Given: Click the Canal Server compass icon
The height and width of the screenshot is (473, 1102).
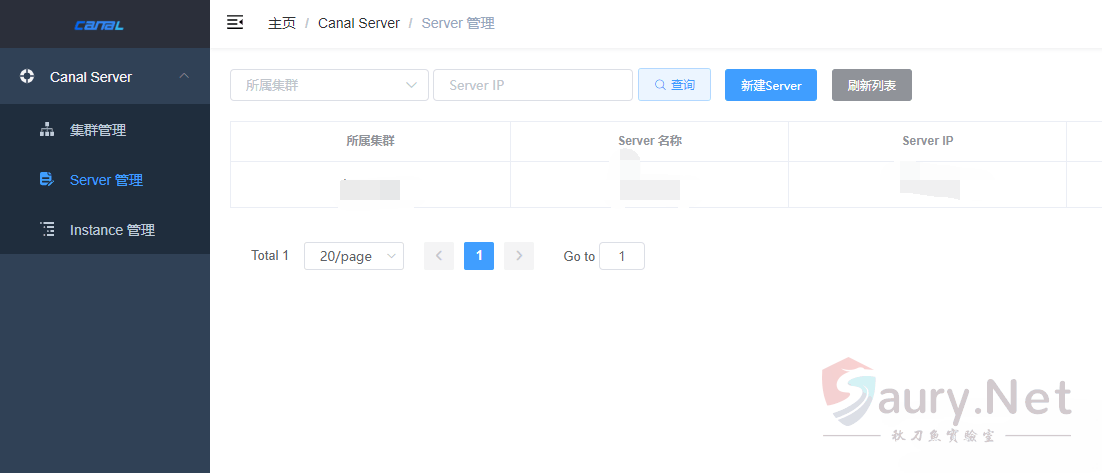Looking at the screenshot, I should (x=27, y=77).
